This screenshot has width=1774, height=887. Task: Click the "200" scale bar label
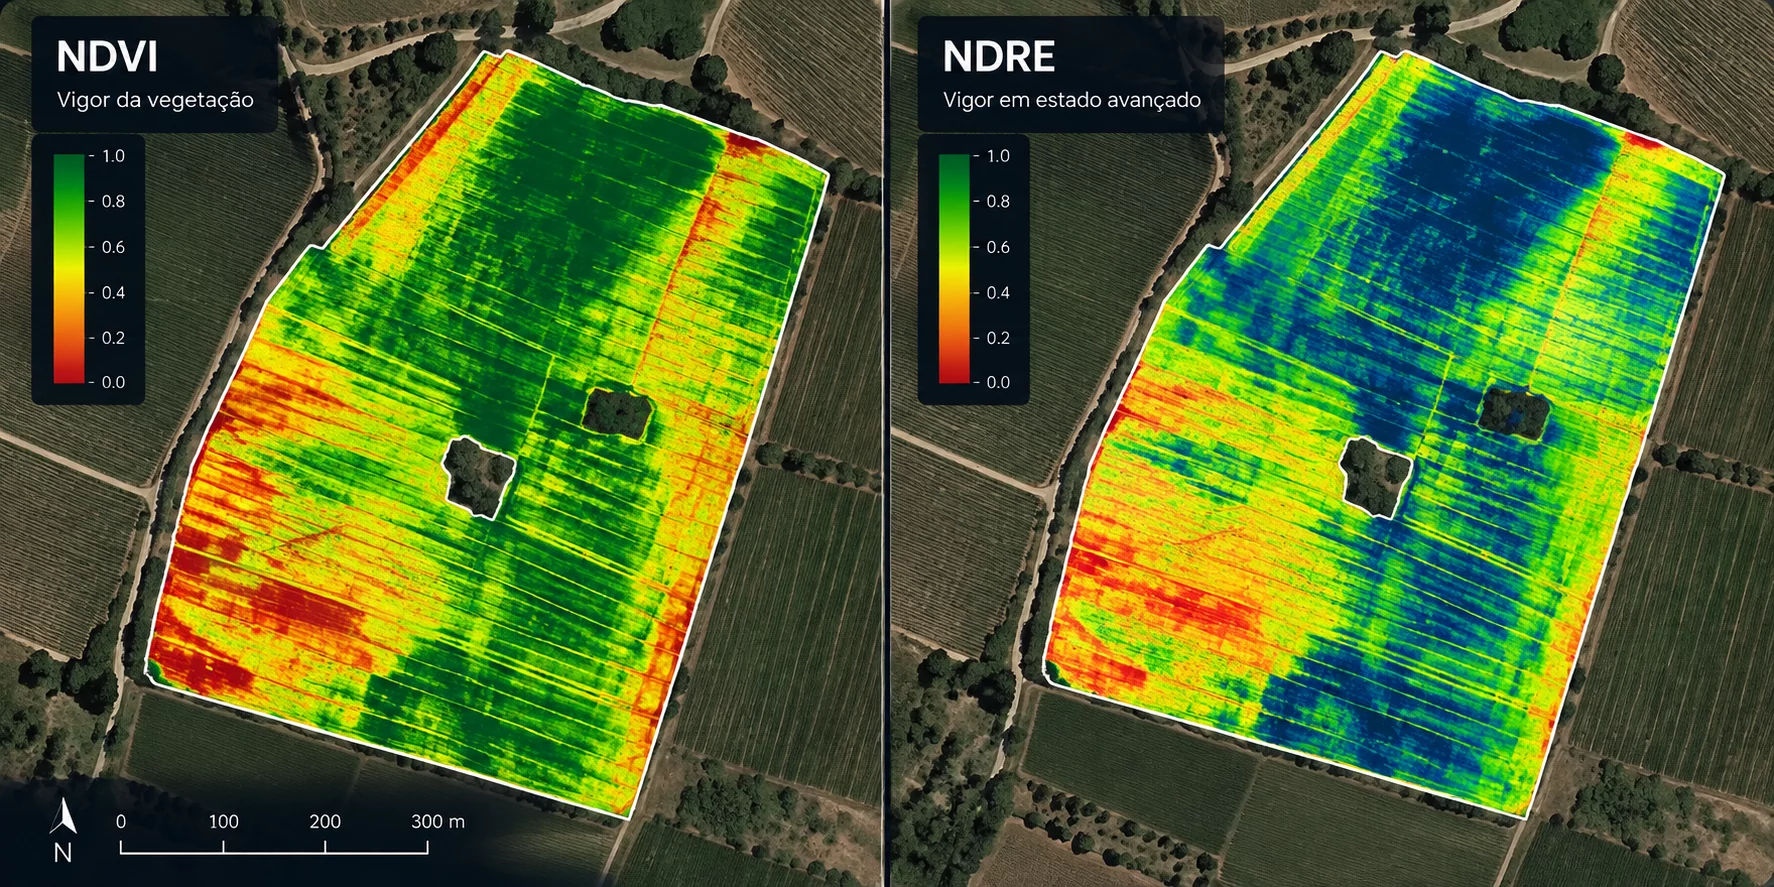click(325, 821)
